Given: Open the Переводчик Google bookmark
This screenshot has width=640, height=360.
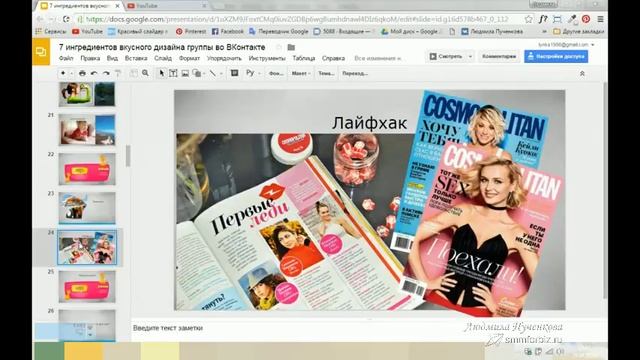Looking at the screenshot, I should click(x=279, y=31).
